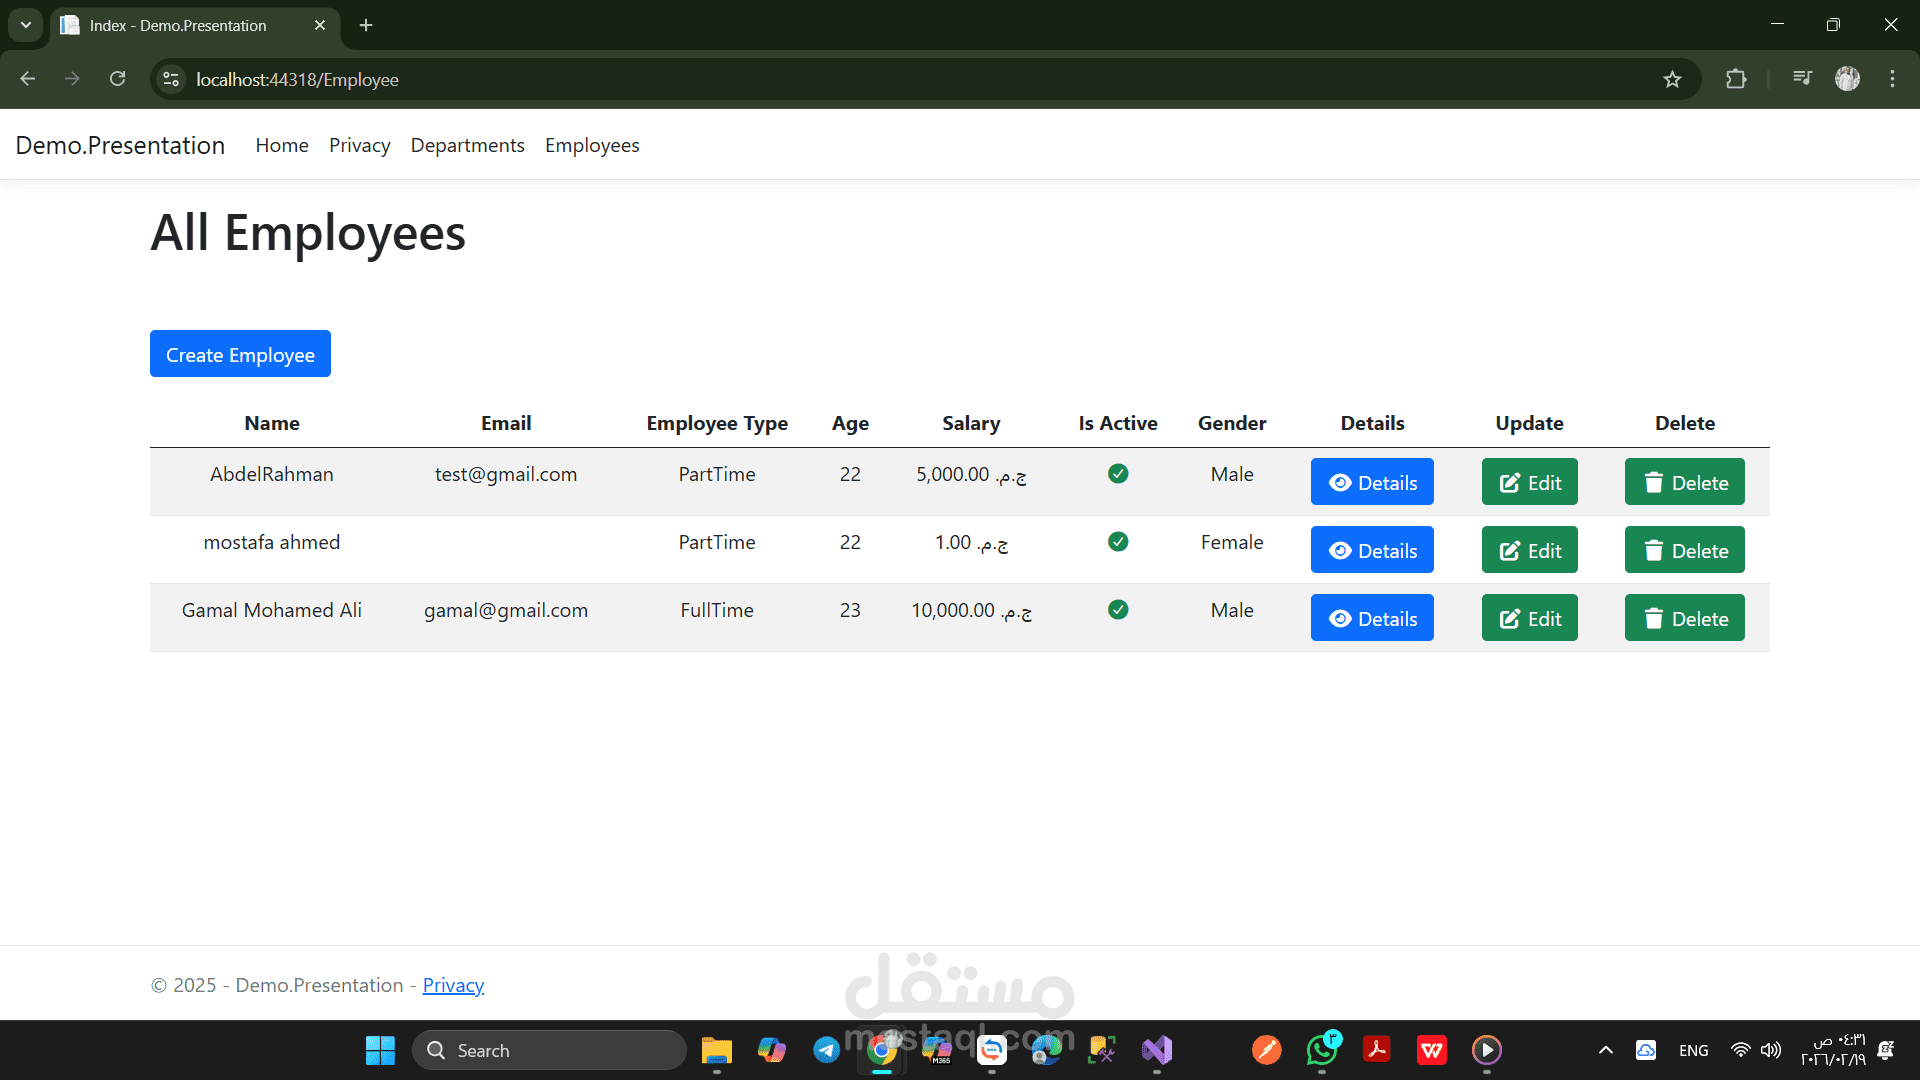Reload the Employee page
The image size is (1920, 1080).
117,79
